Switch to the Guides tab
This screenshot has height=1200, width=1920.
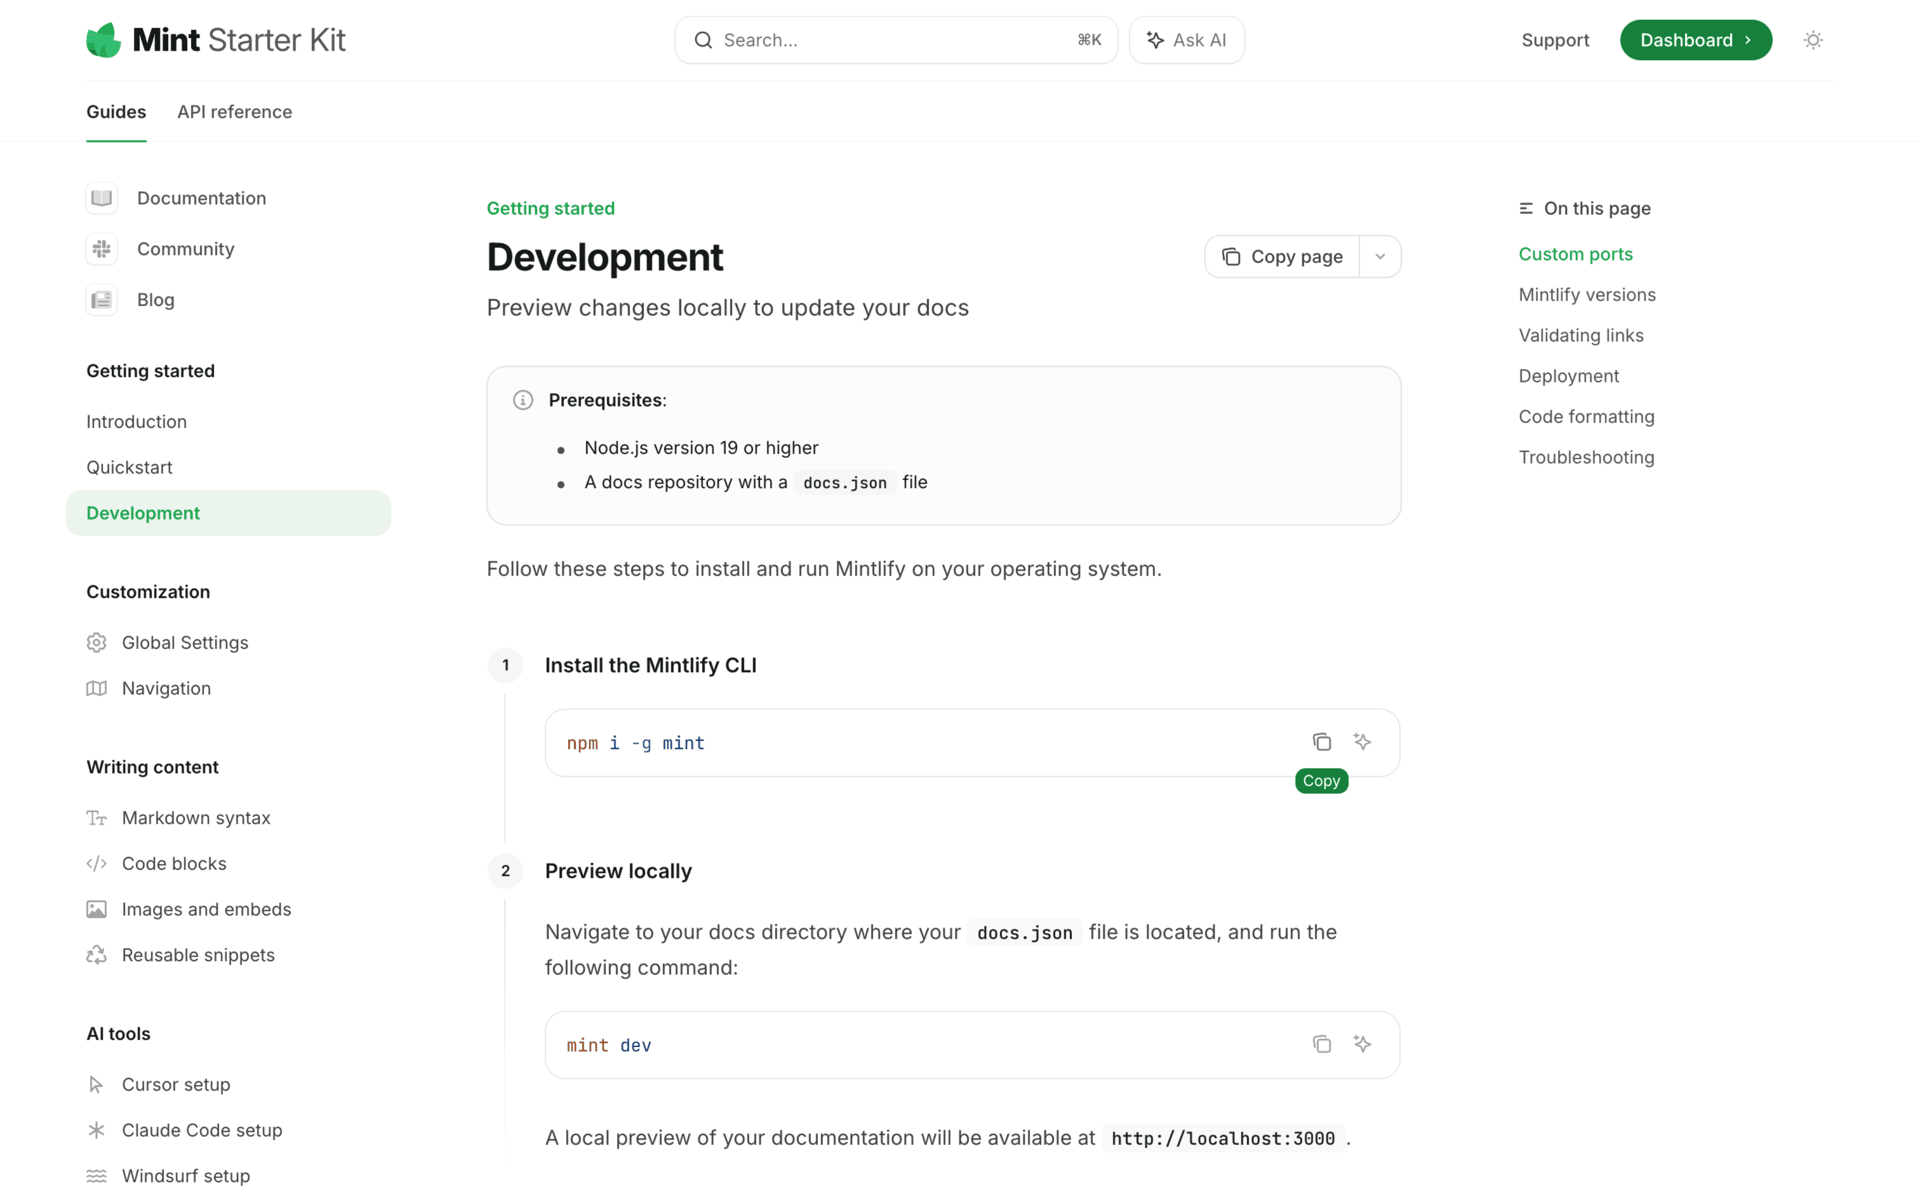click(x=116, y=112)
